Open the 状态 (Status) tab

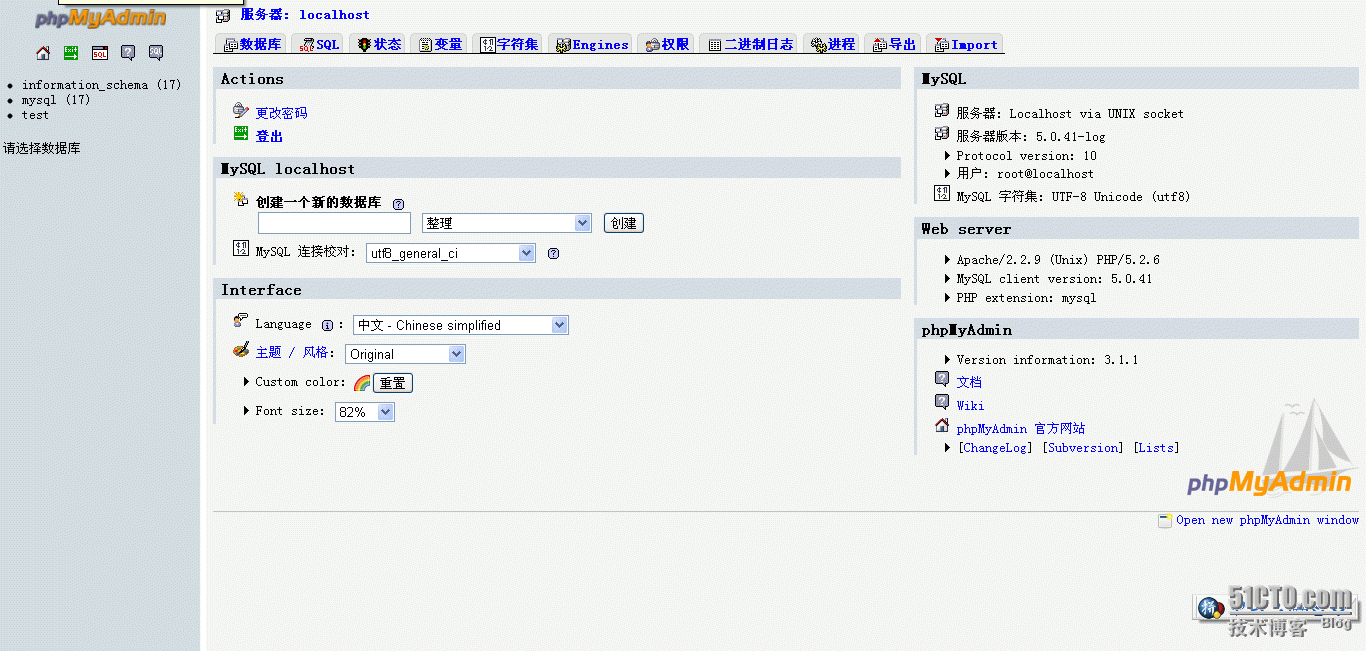click(x=379, y=44)
